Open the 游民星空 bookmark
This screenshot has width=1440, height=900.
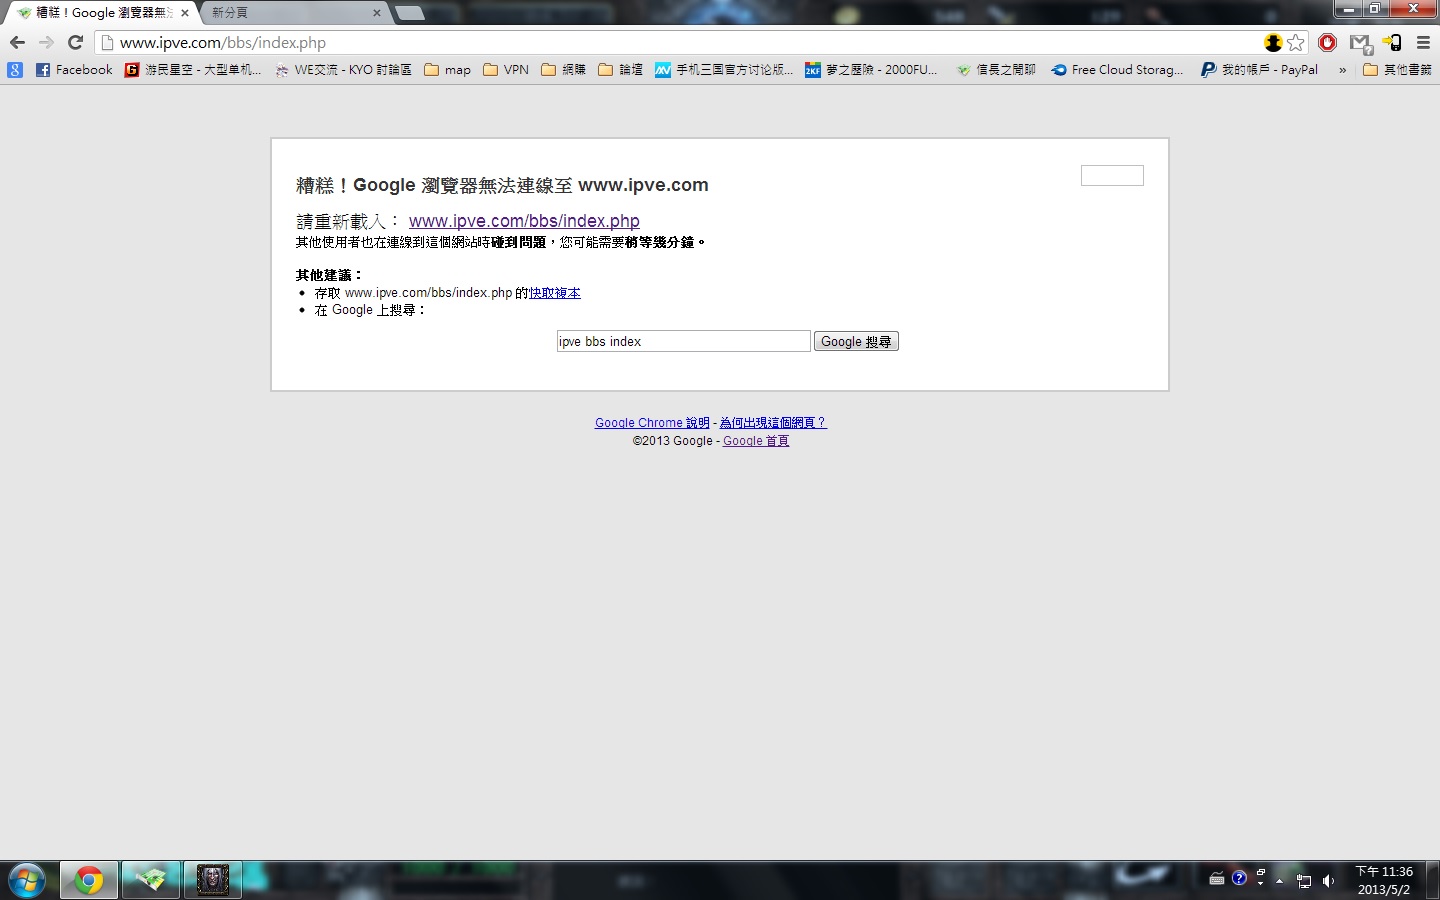(193, 70)
